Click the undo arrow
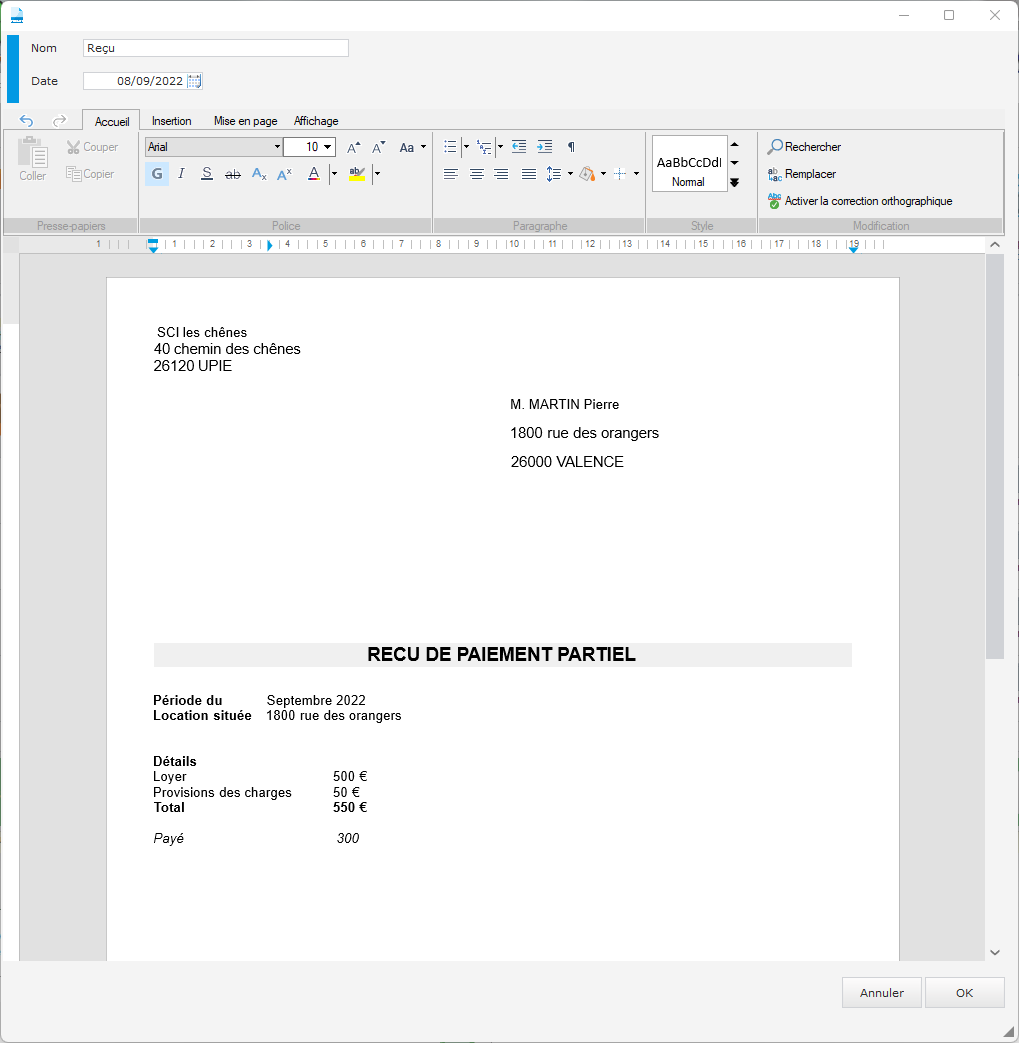 (x=27, y=121)
